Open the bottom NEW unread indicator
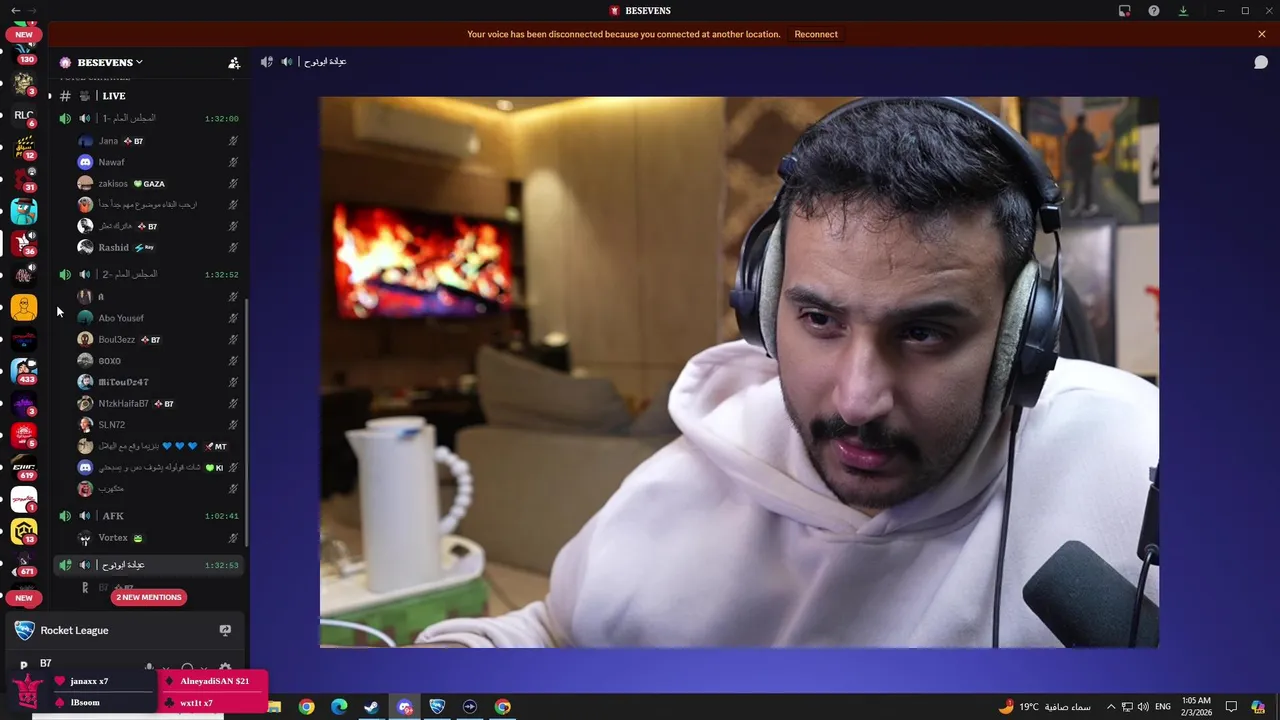The width and height of the screenshot is (1280, 720). pyautogui.click(x=24, y=598)
